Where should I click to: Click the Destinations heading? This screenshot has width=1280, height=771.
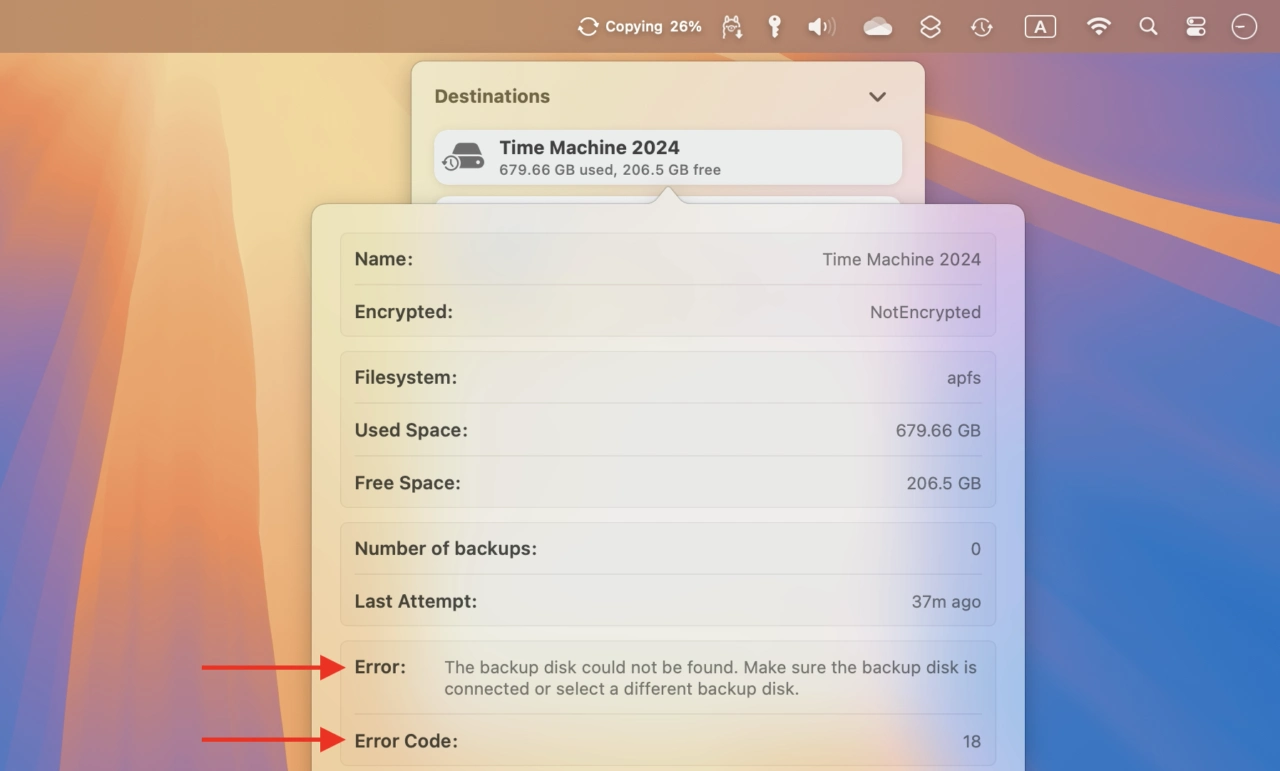coord(492,96)
